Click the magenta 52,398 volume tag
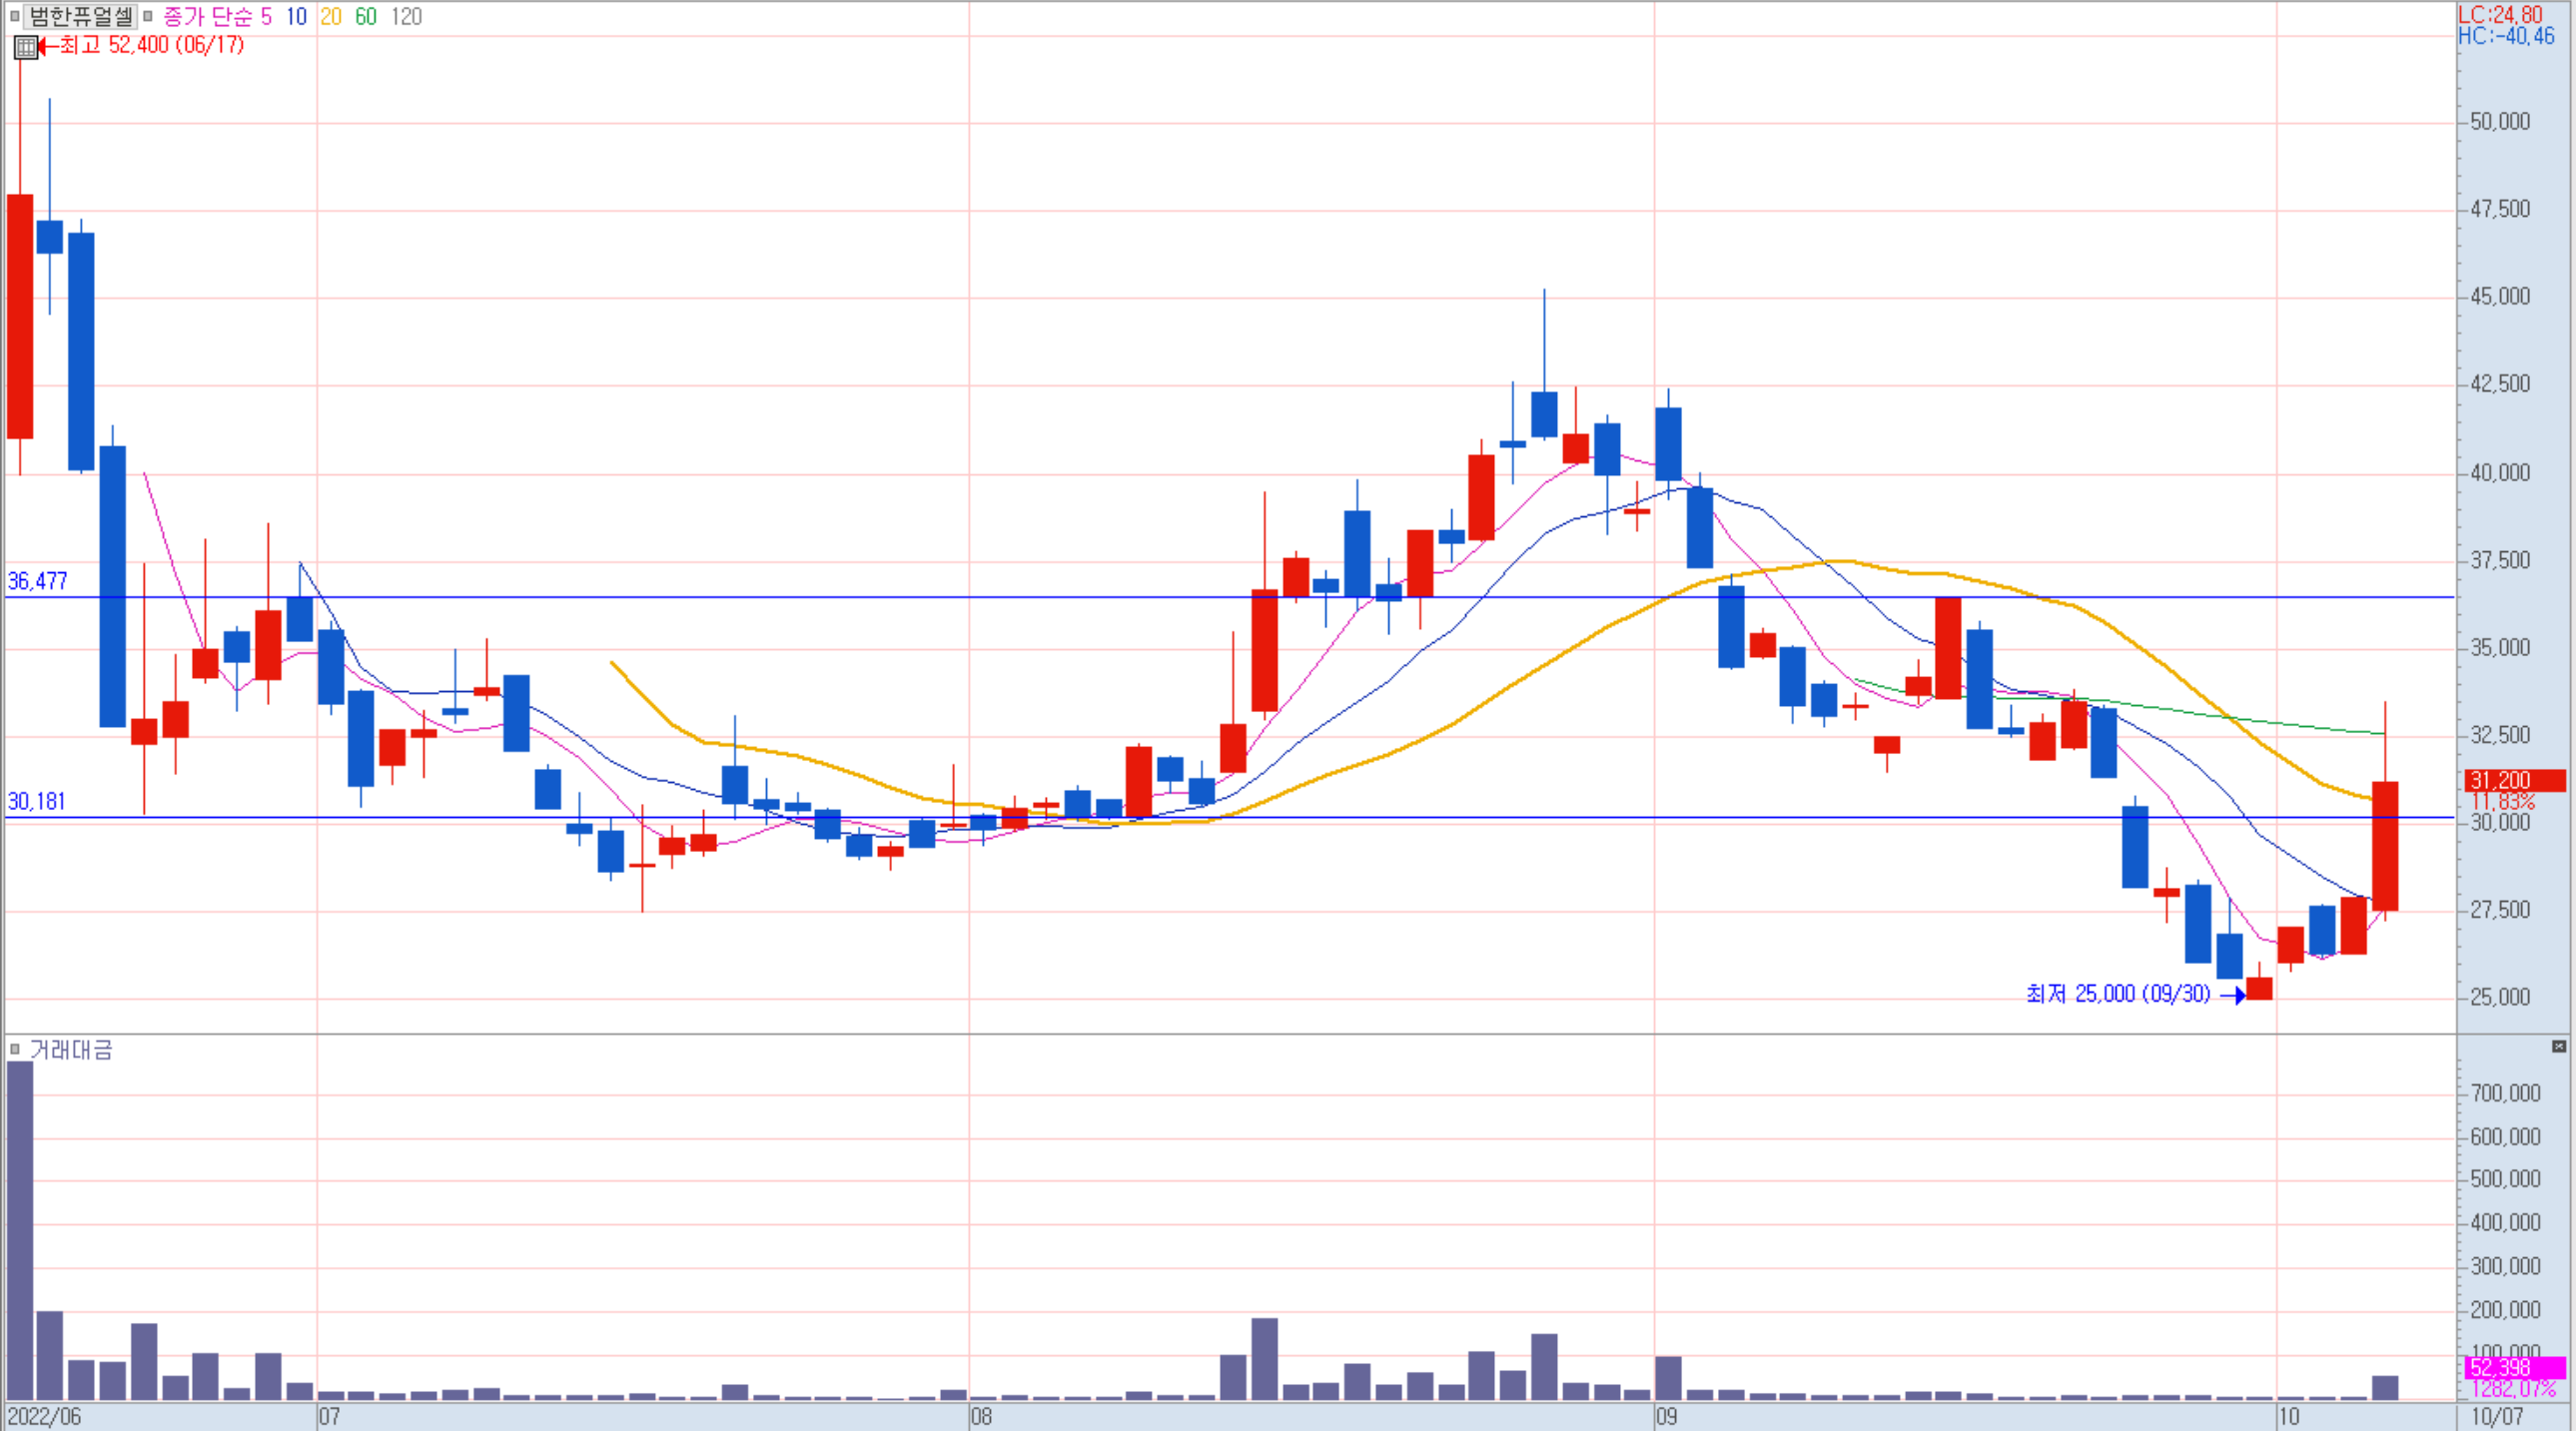Screen dimensions: 2576x1431 [2514, 1367]
